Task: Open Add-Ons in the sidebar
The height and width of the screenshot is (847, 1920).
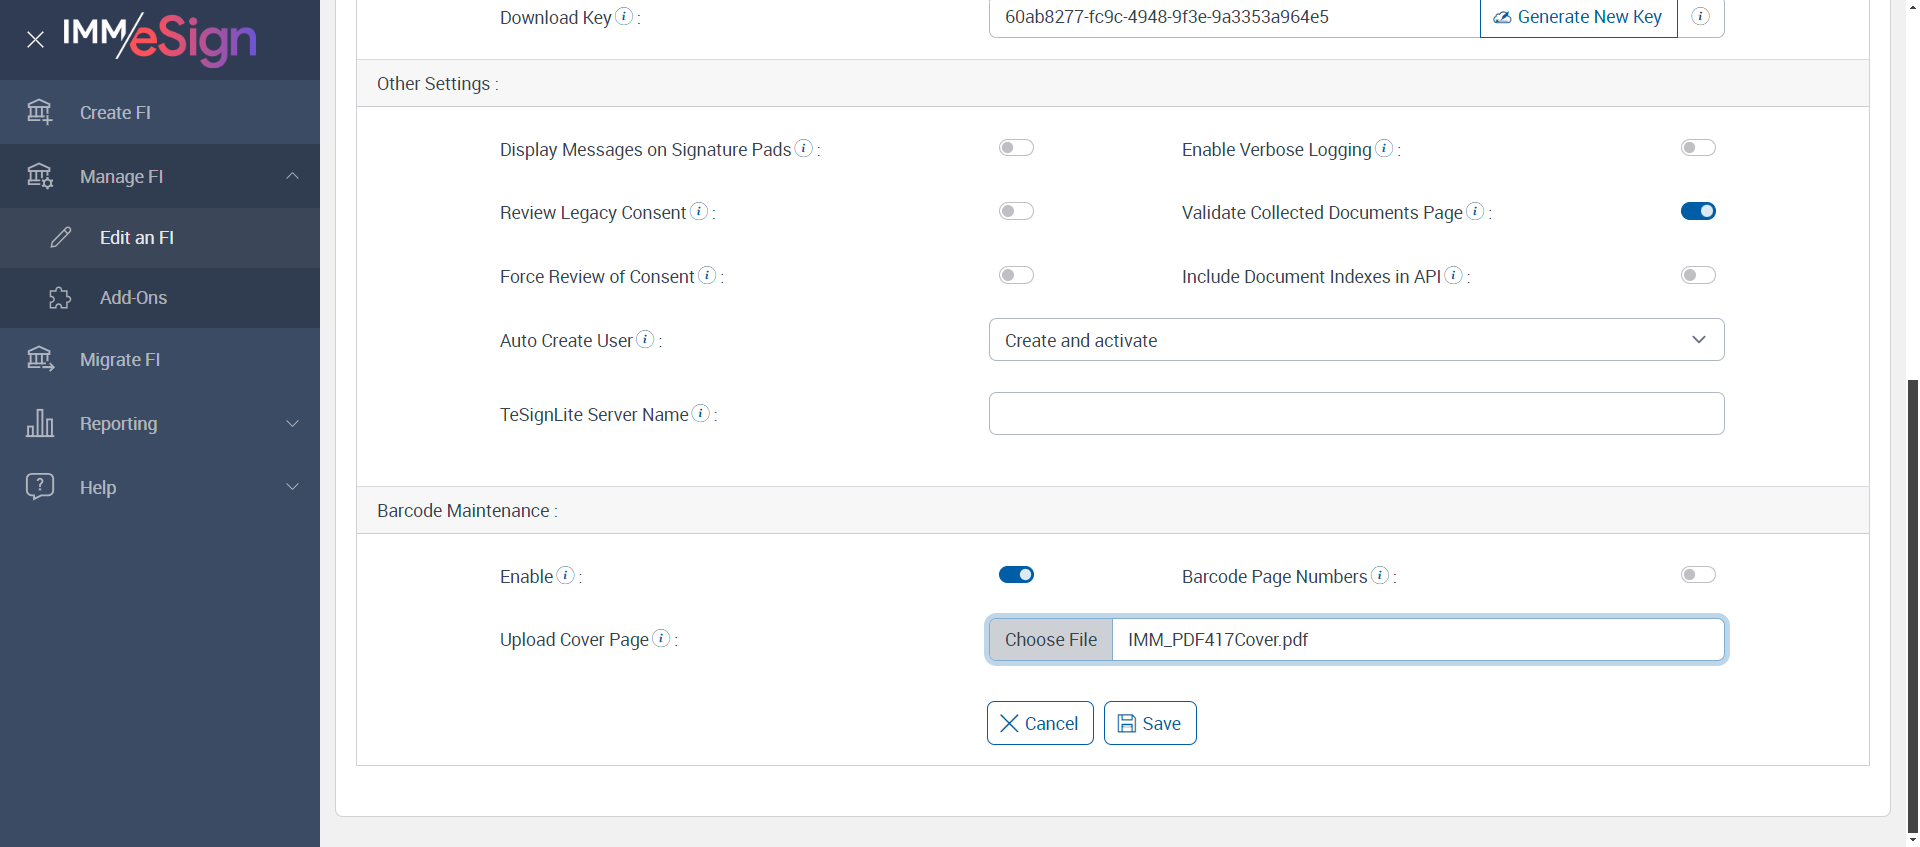Action: [x=133, y=298]
